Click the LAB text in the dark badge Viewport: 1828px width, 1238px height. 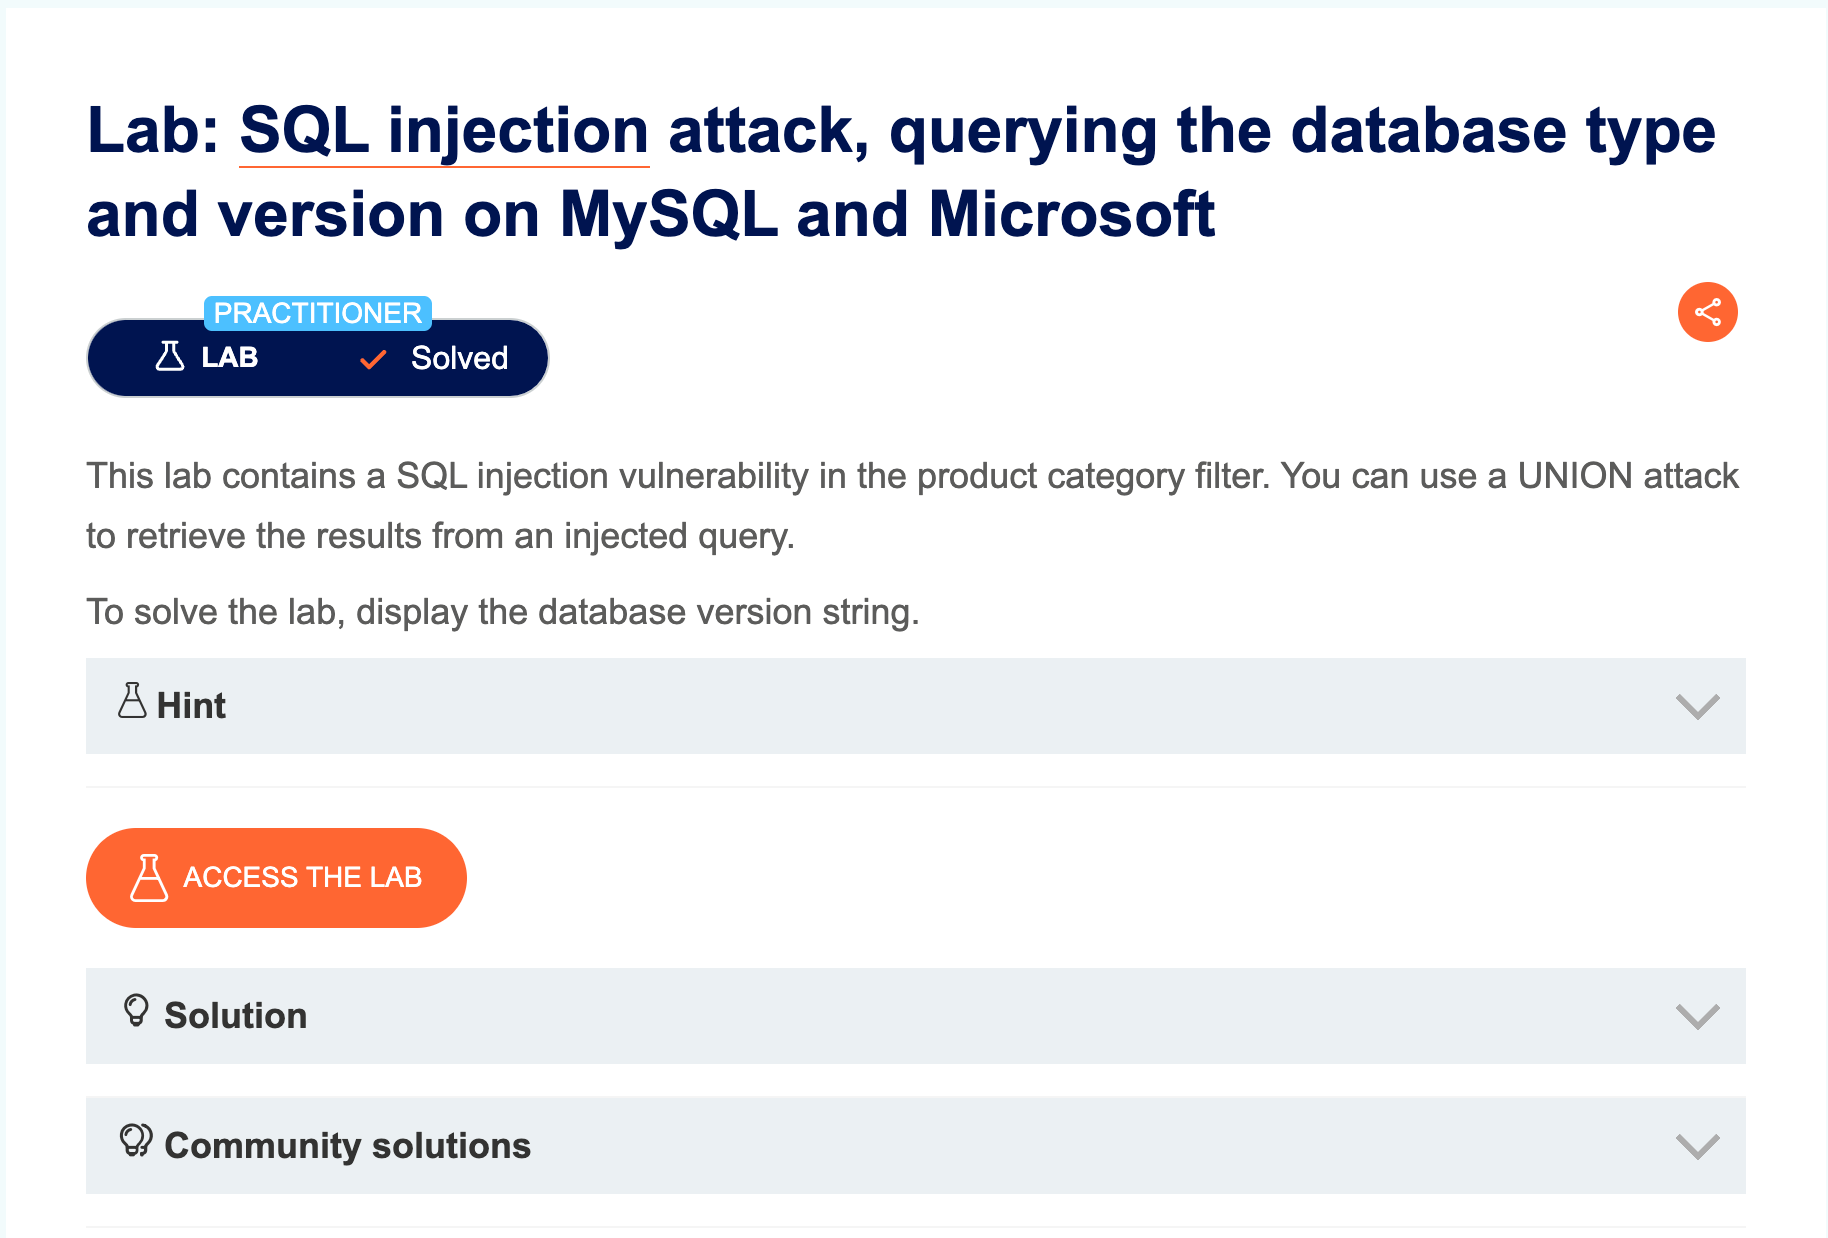pos(230,357)
